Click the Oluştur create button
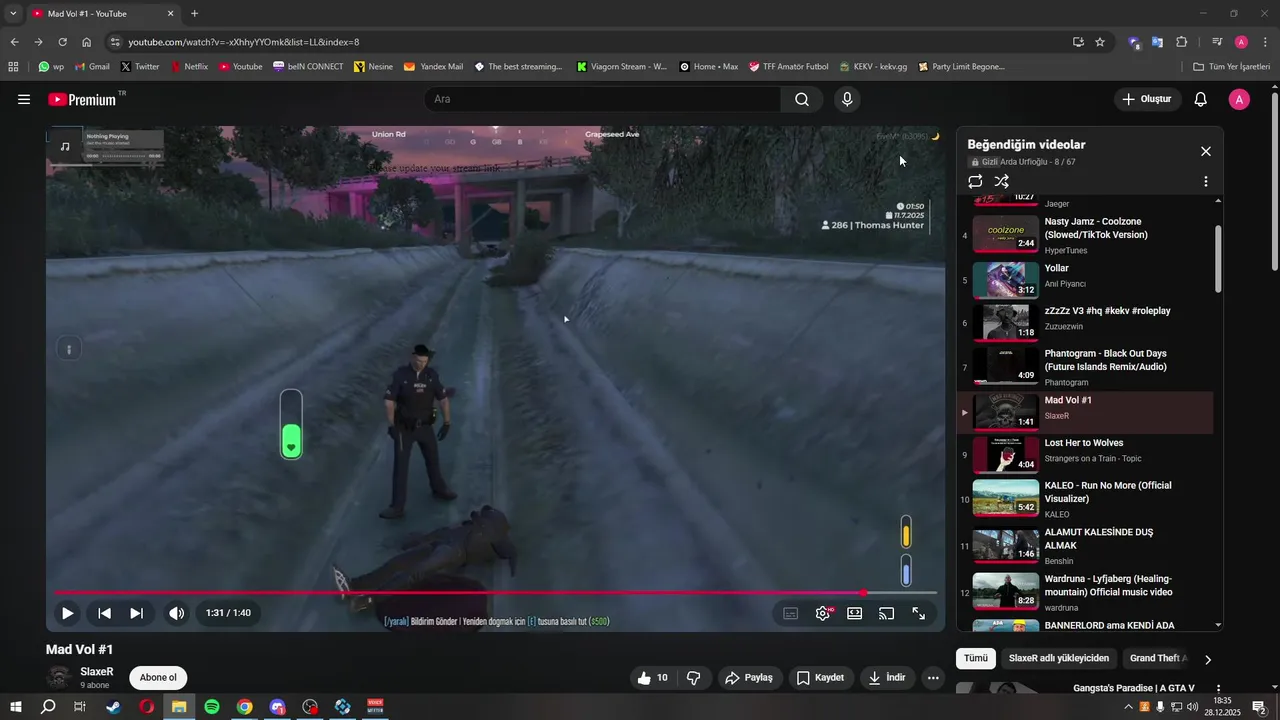Screen dimensions: 1280x720 [1147, 99]
